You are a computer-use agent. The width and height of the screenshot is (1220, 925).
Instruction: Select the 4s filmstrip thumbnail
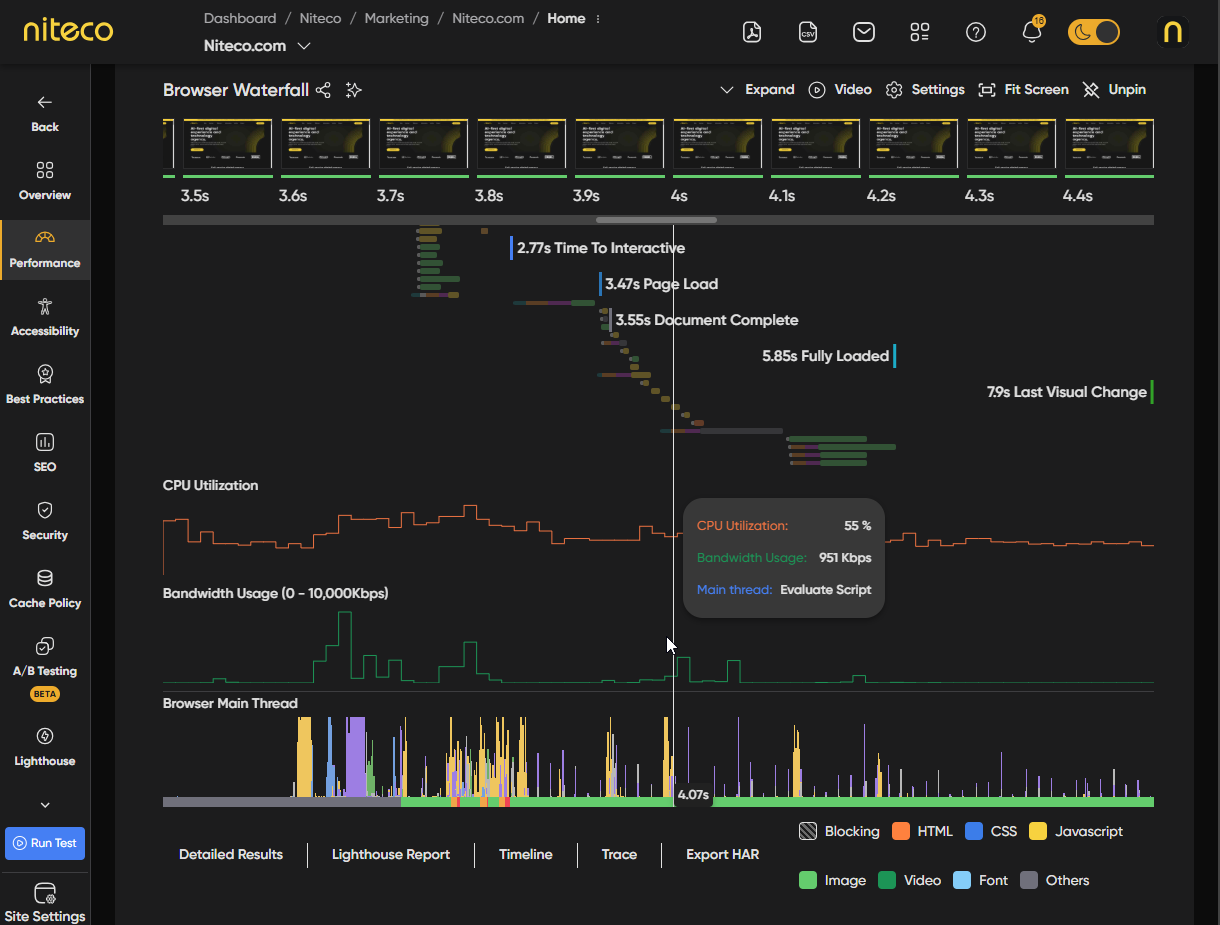pyautogui.click(x=718, y=147)
